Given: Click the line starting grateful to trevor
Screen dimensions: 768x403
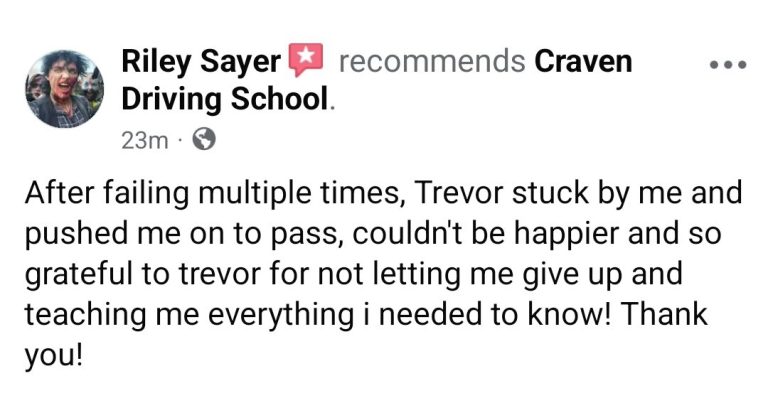Looking at the screenshot, I should tap(353, 274).
